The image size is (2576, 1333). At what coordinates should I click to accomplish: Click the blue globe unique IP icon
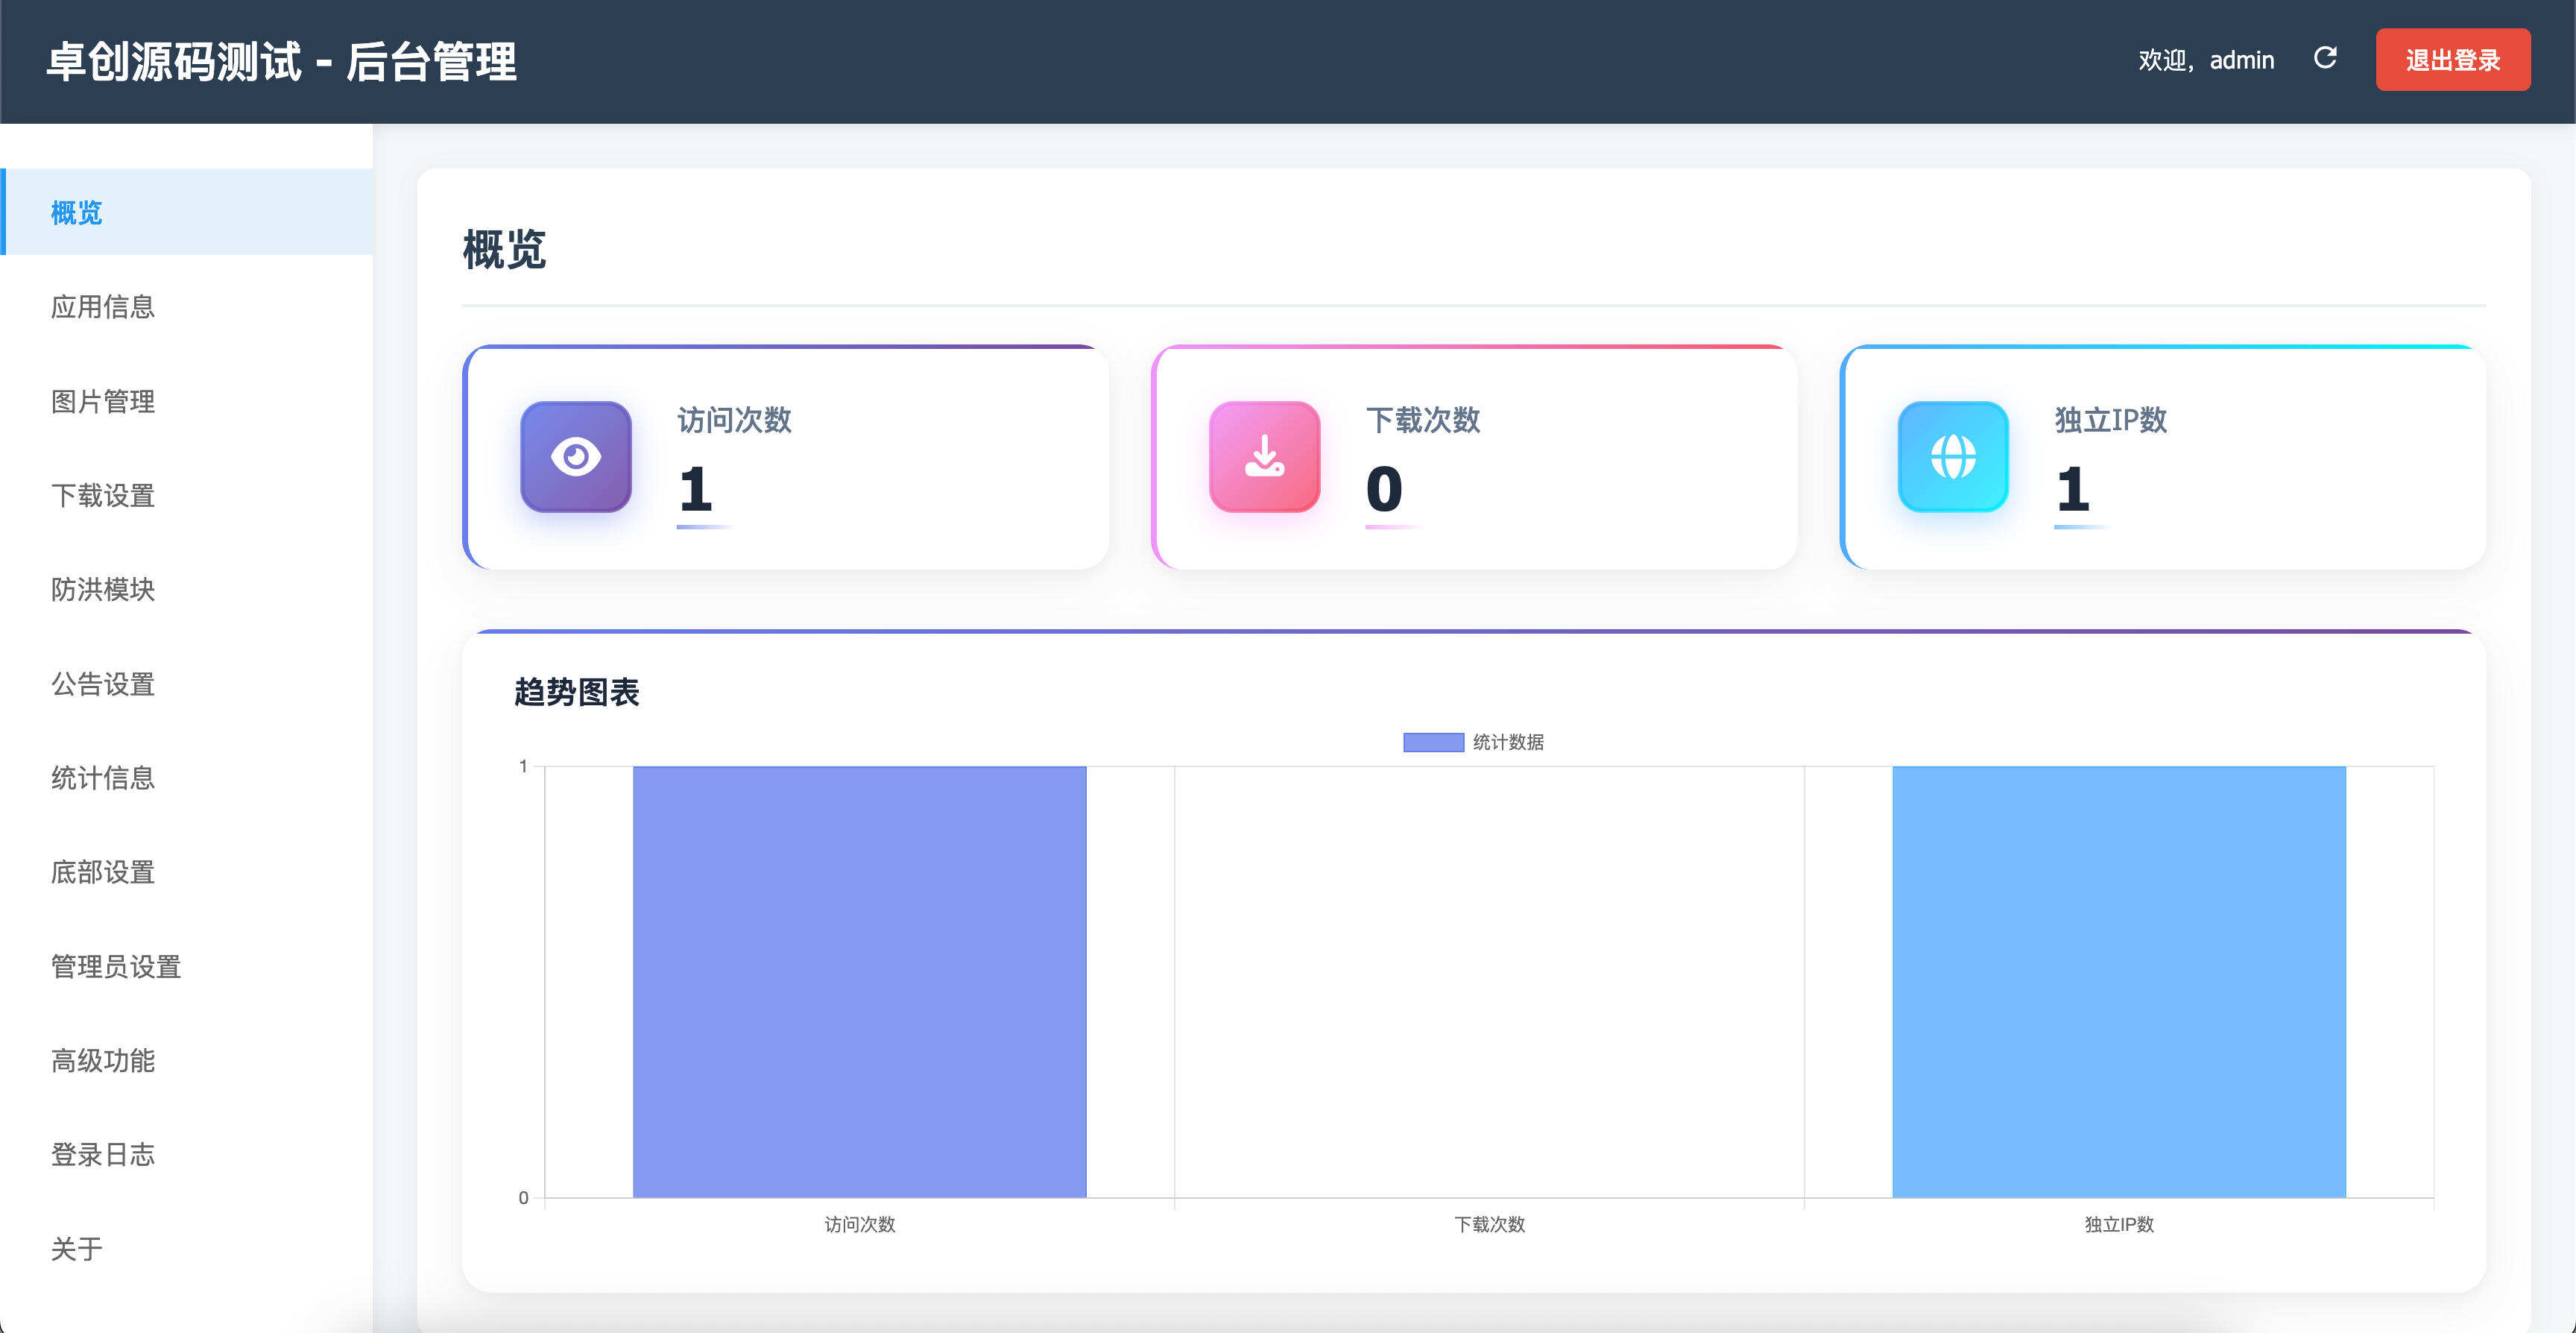tap(1952, 457)
